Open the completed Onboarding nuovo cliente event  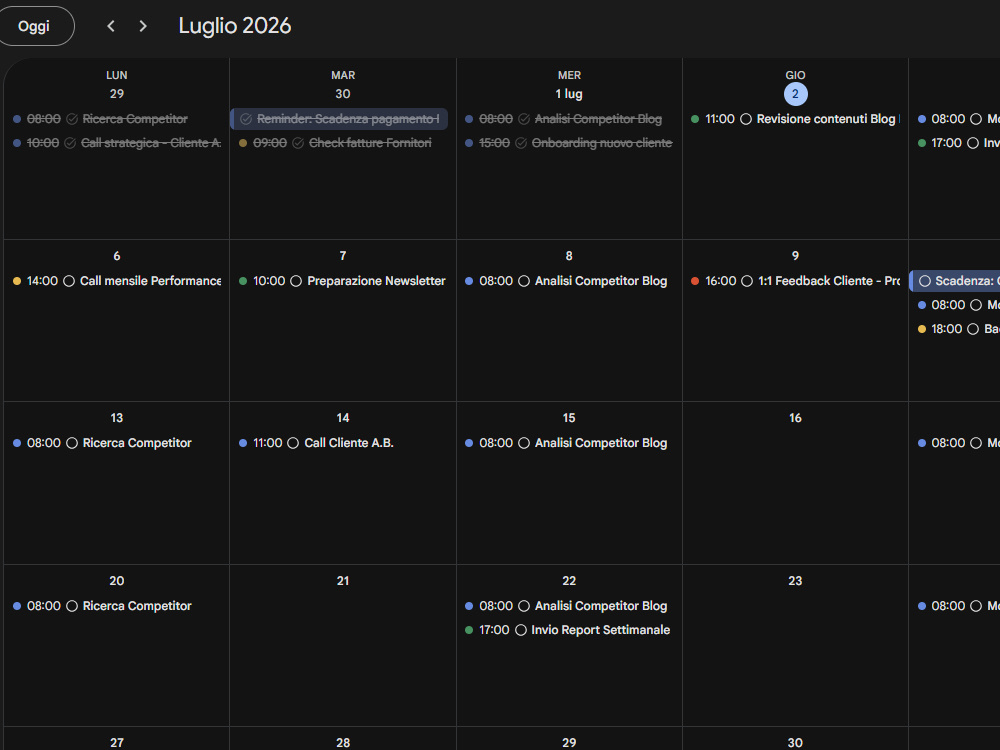coord(569,143)
